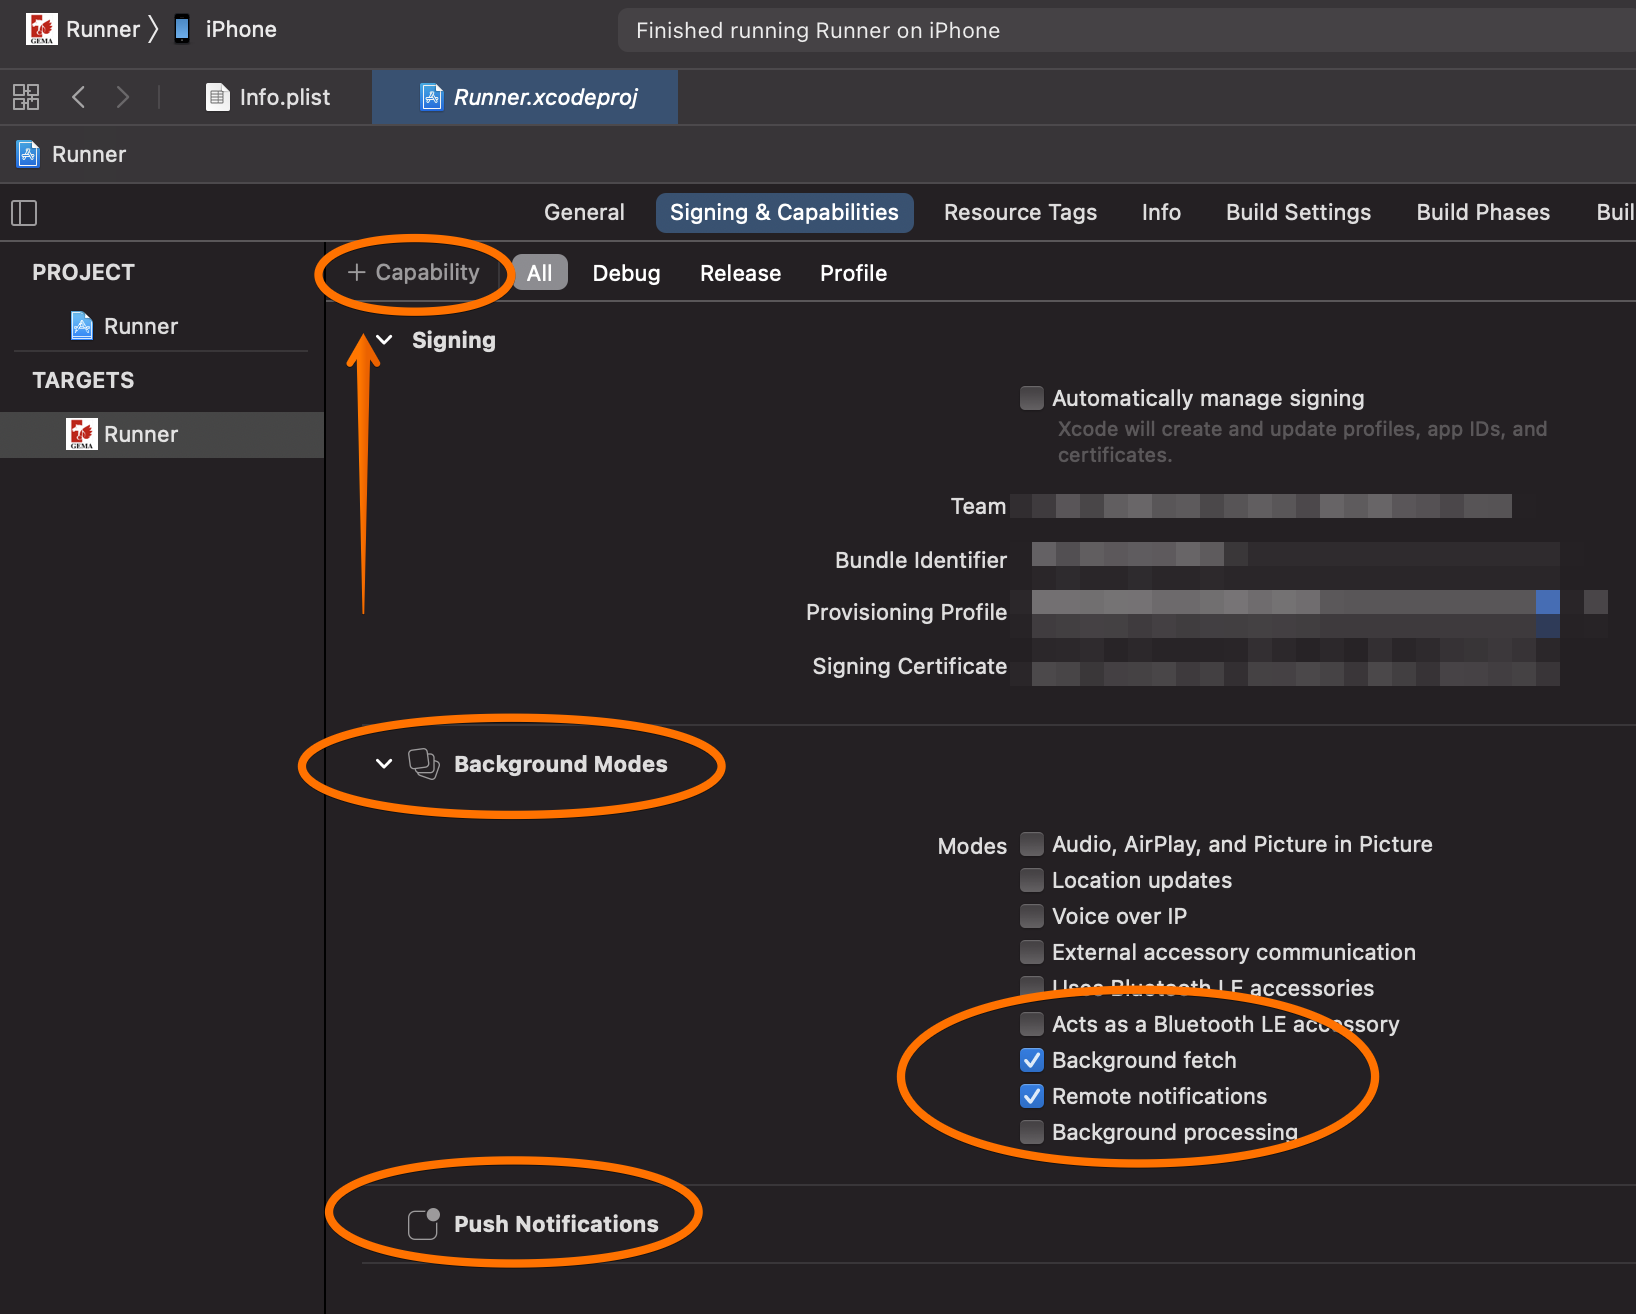Check Audio, AirPlay, and Picture in Picture
The height and width of the screenshot is (1314, 1636).
coord(1032,844)
